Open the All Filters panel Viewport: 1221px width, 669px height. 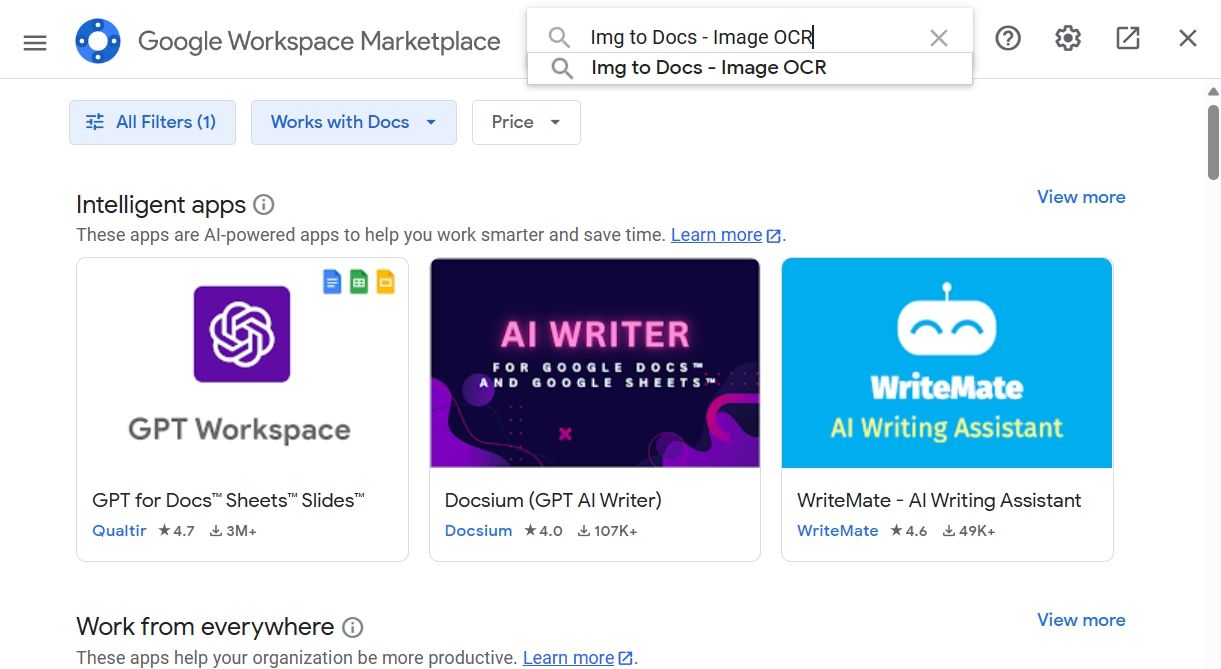152,121
